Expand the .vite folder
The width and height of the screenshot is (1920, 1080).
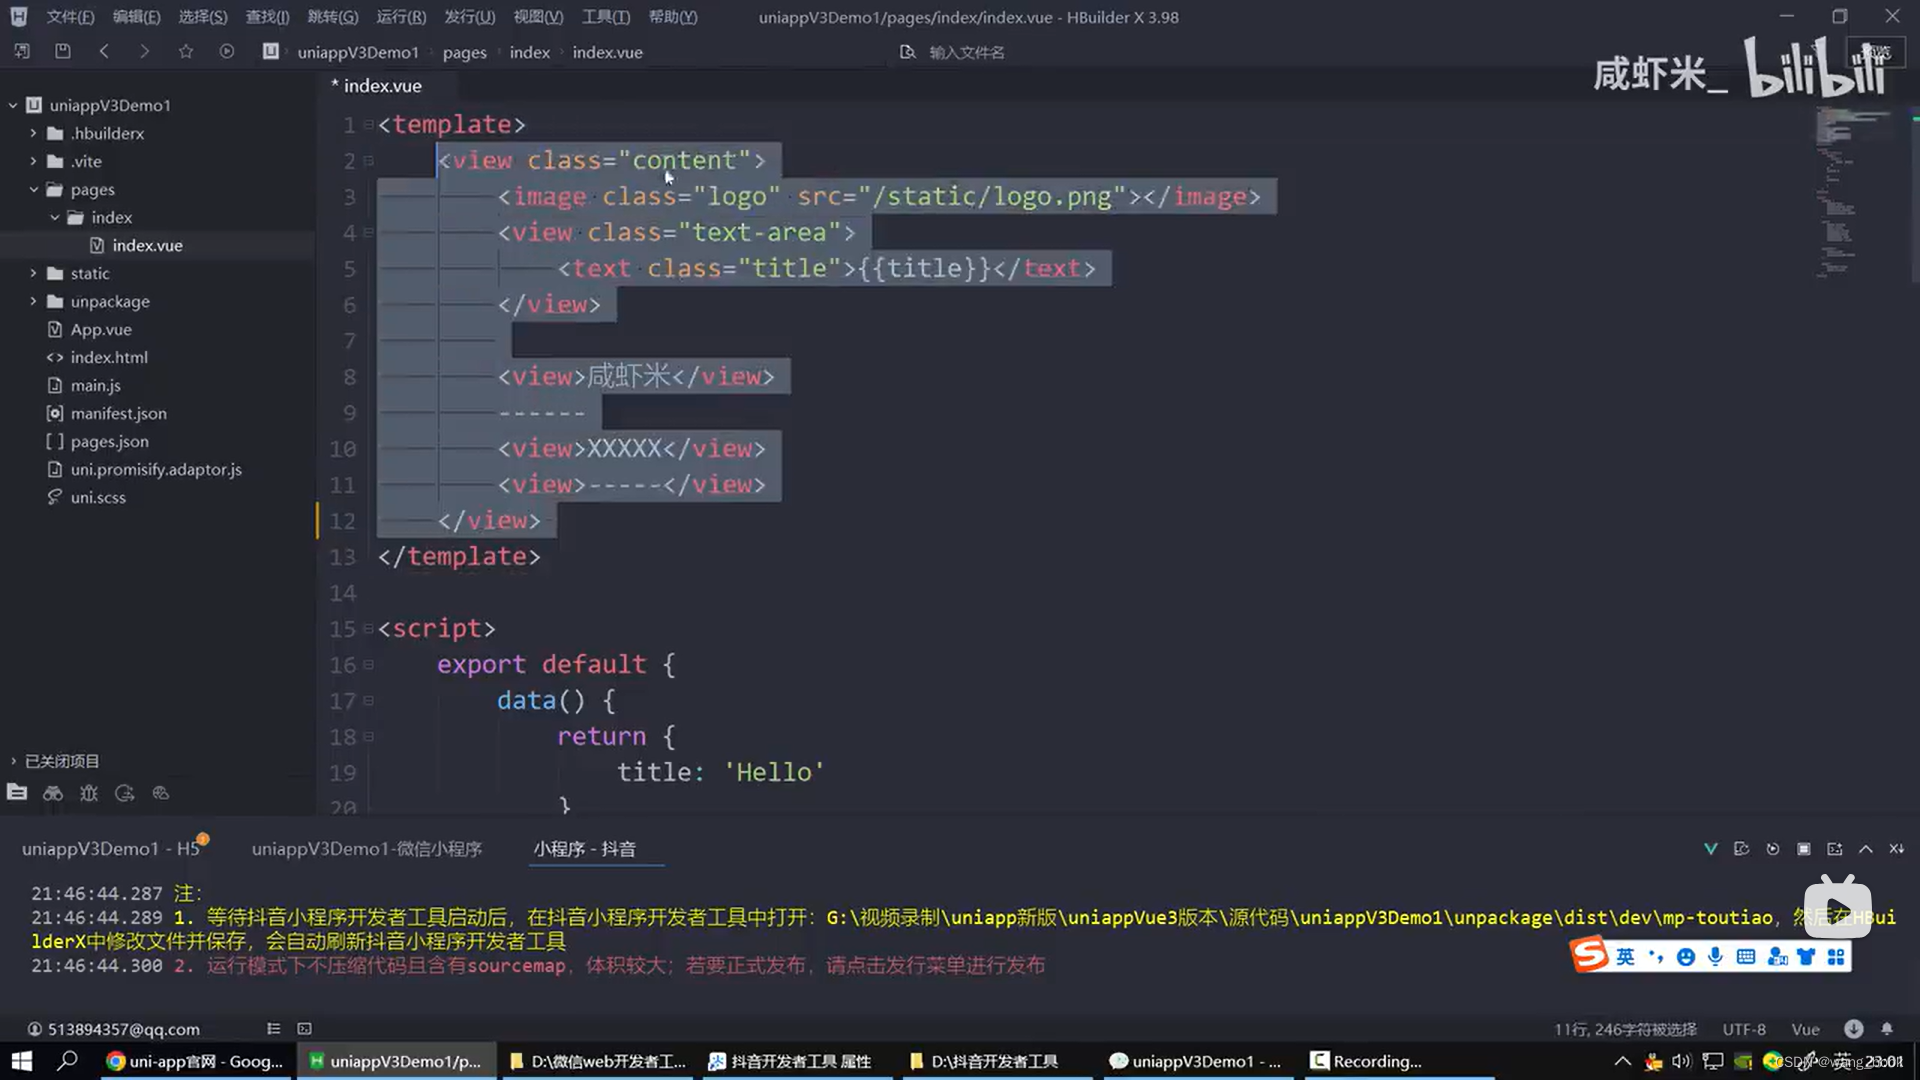pos(33,161)
